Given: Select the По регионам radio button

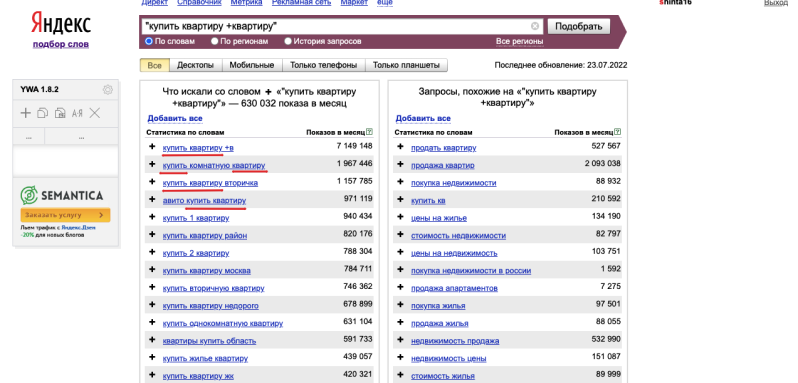Looking at the screenshot, I should click(215, 41).
